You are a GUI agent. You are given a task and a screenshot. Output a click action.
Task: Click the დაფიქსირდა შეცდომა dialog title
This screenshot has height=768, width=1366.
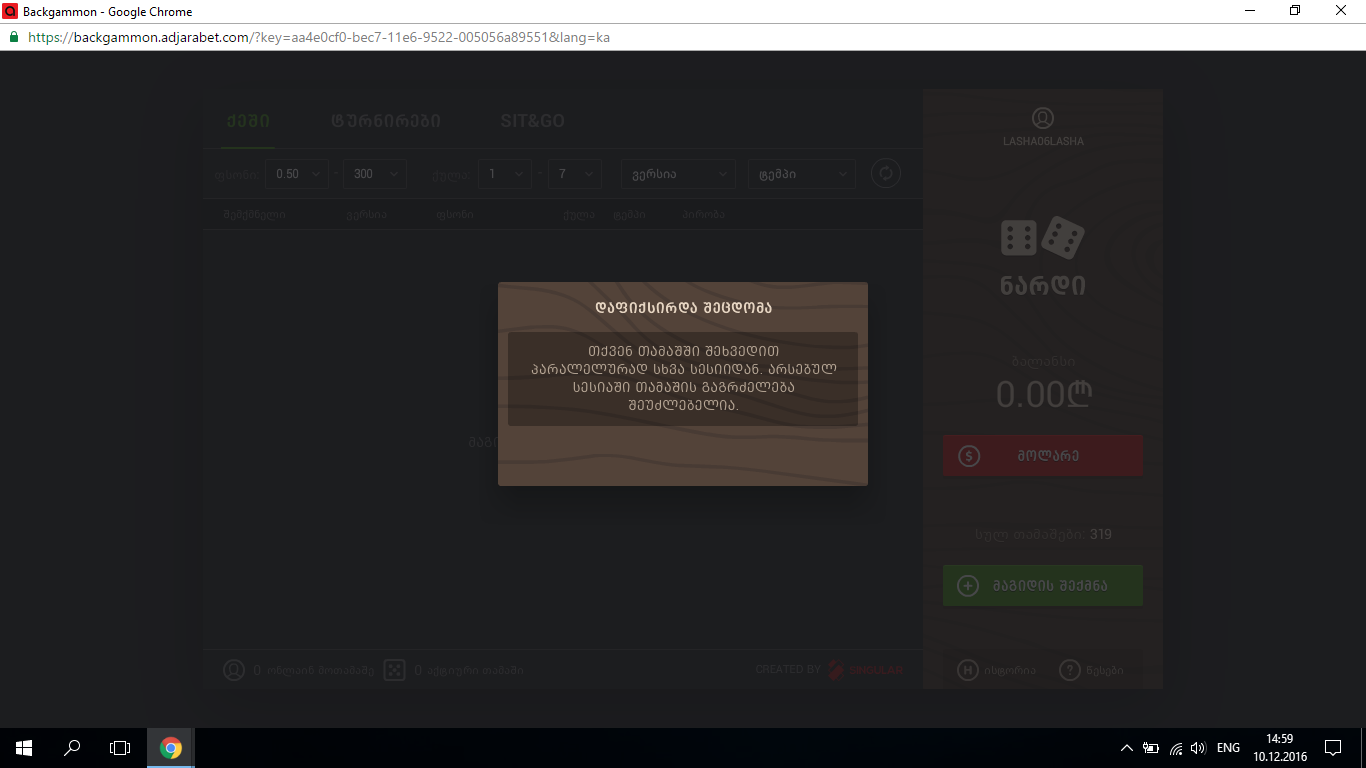[x=683, y=308]
